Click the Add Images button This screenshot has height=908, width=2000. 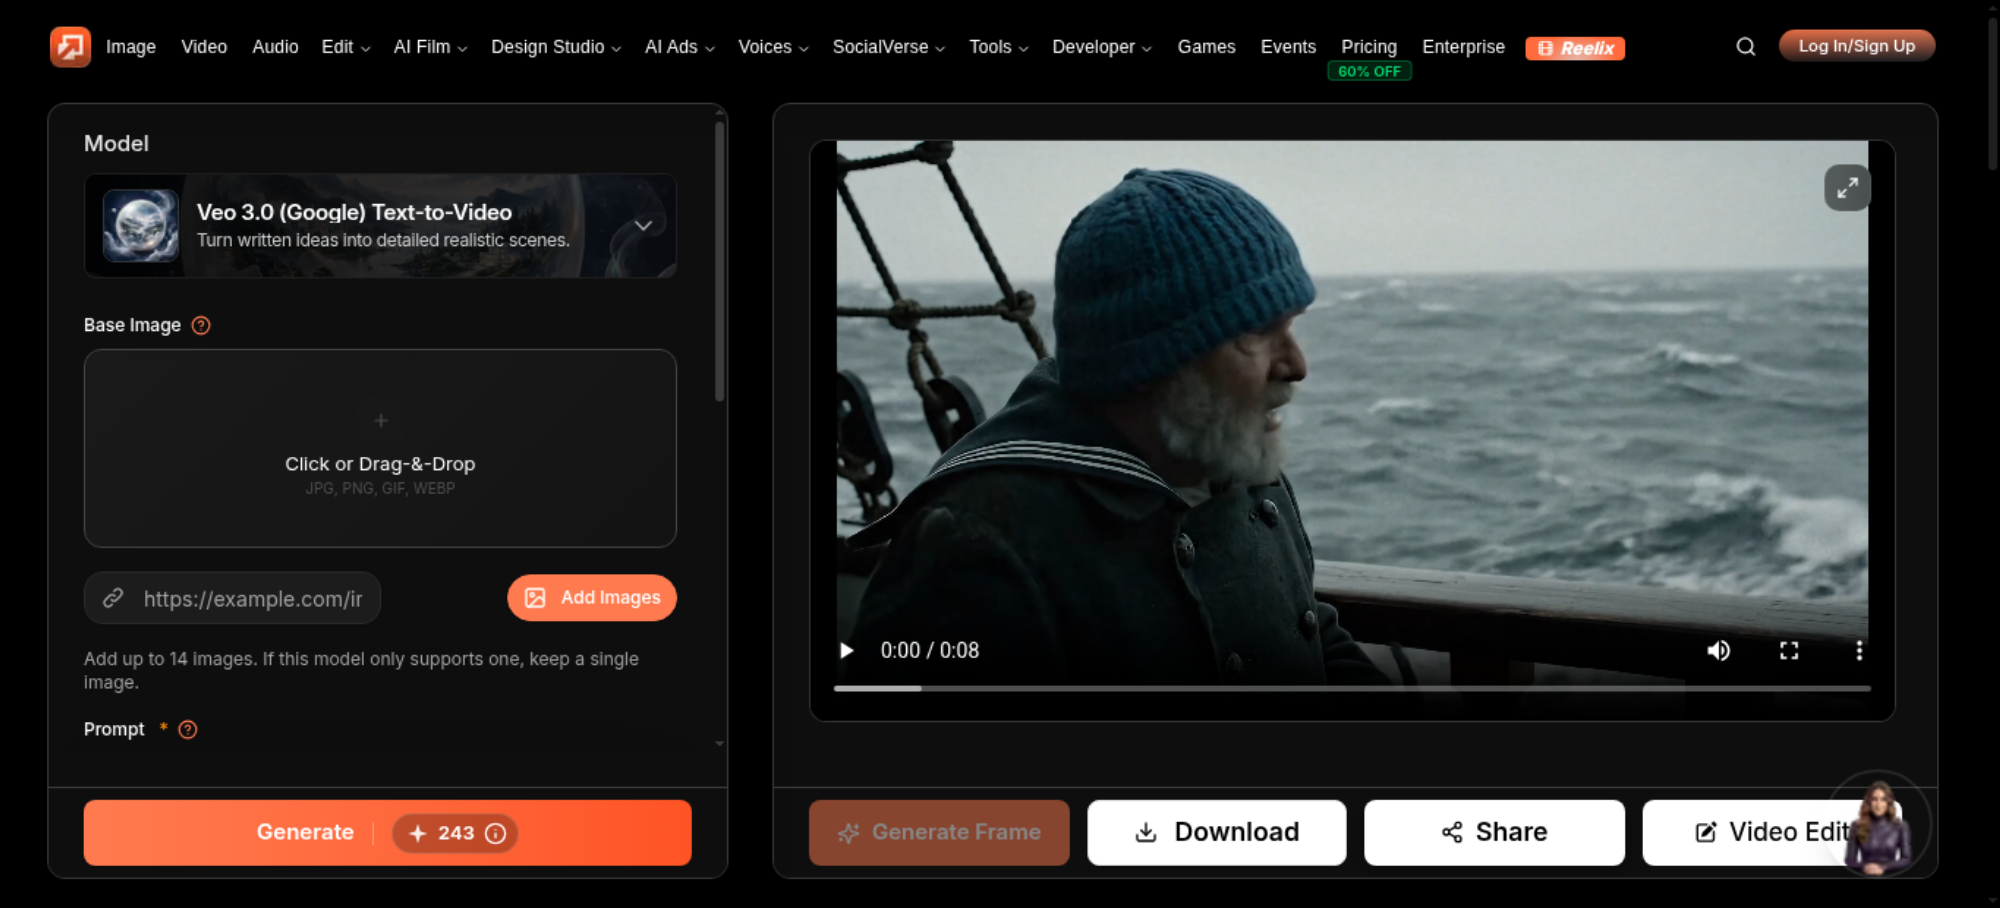pyautogui.click(x=592, y=598)
